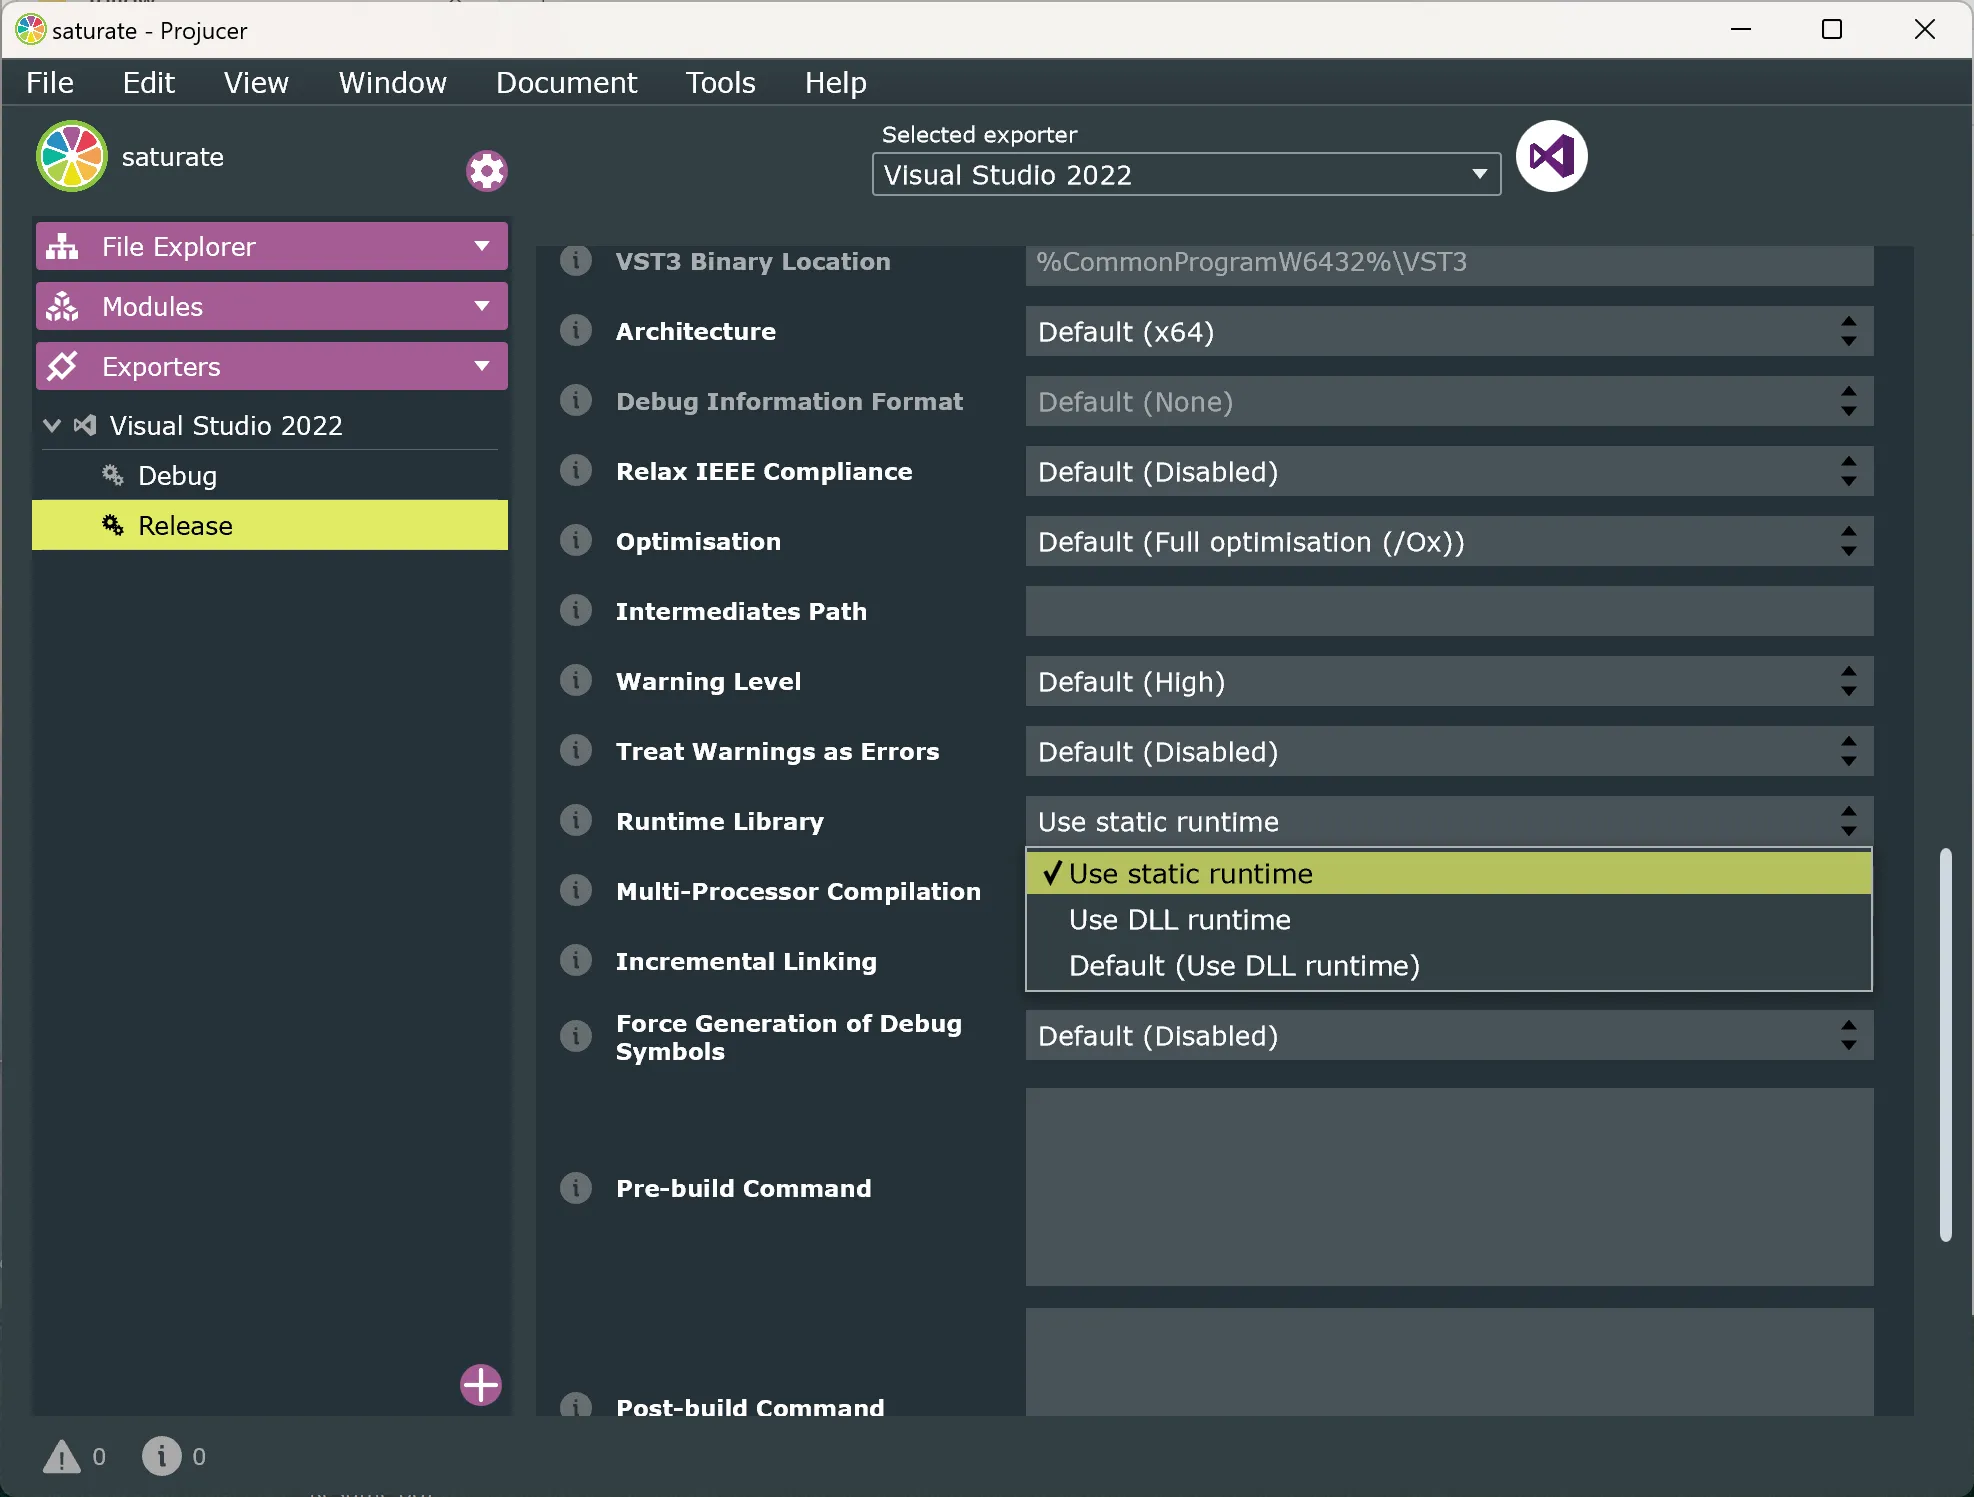
Task: Show info for Multi-Processor Compilation
Action: [575, 890]
